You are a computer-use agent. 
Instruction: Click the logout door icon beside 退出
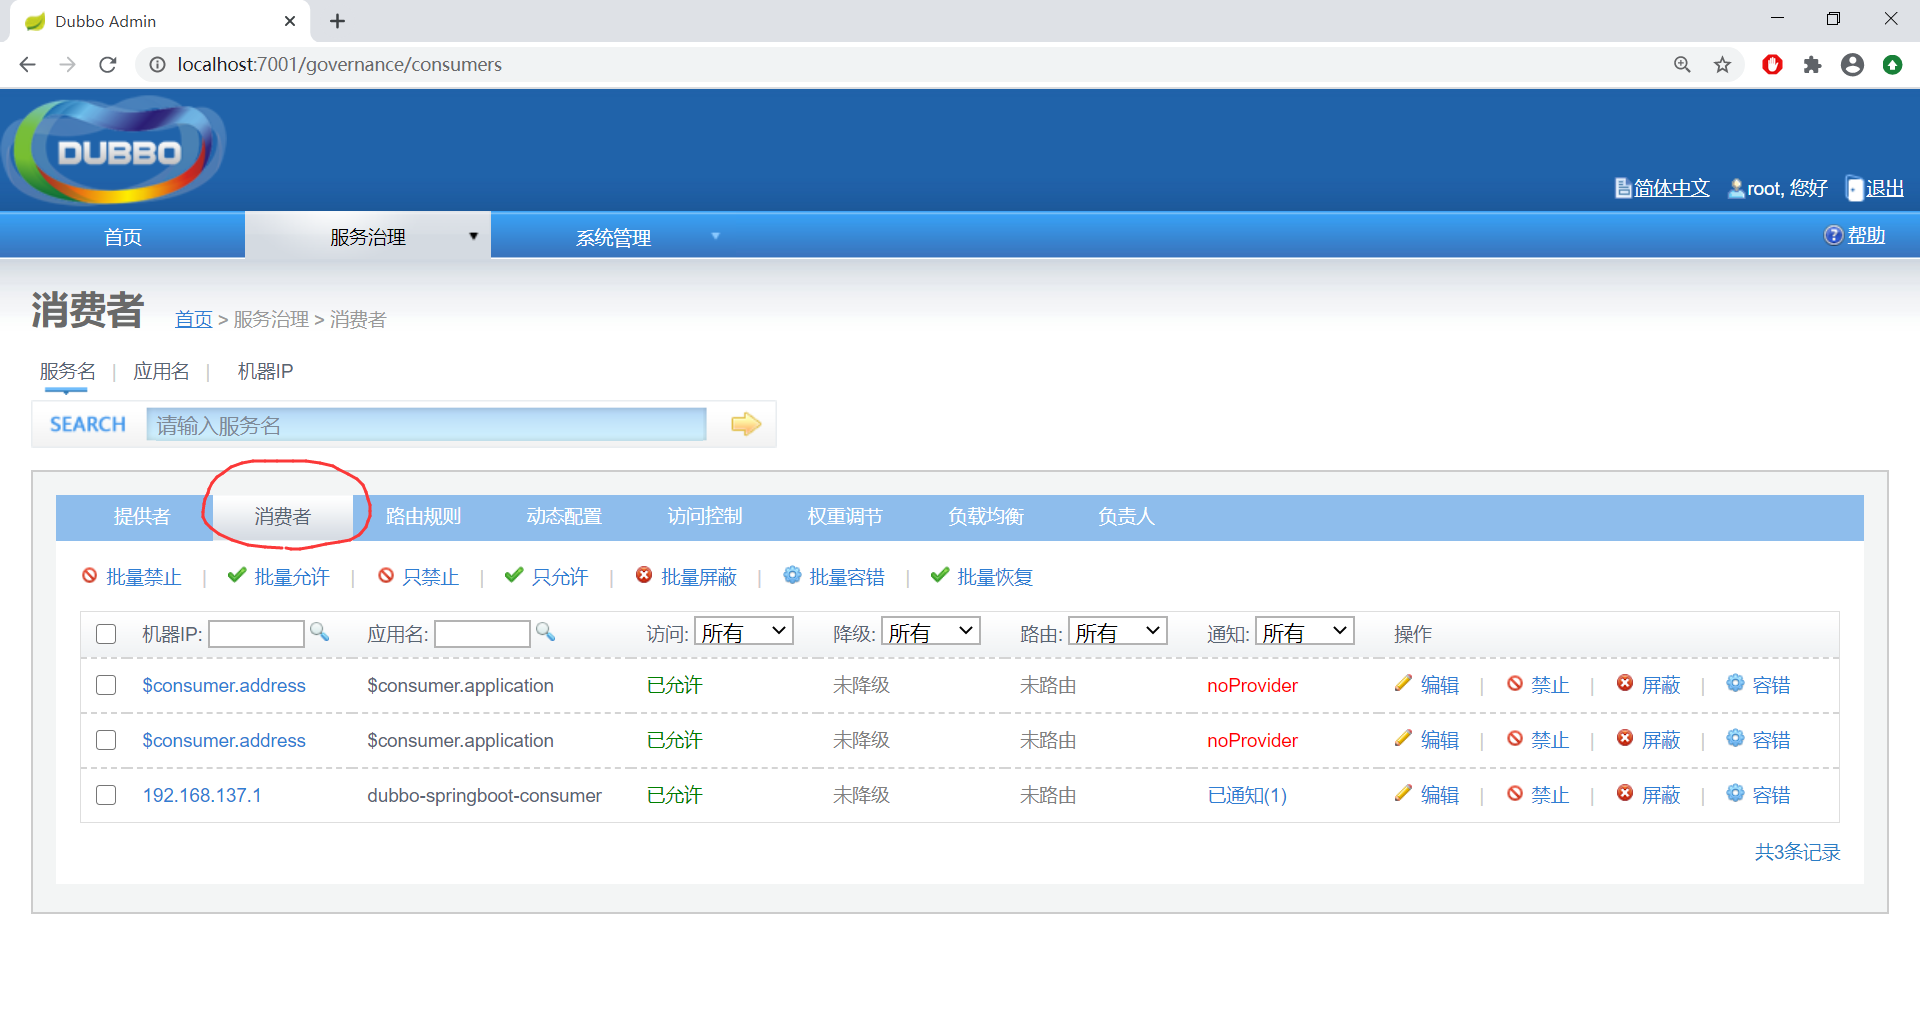pos(1855,188)
